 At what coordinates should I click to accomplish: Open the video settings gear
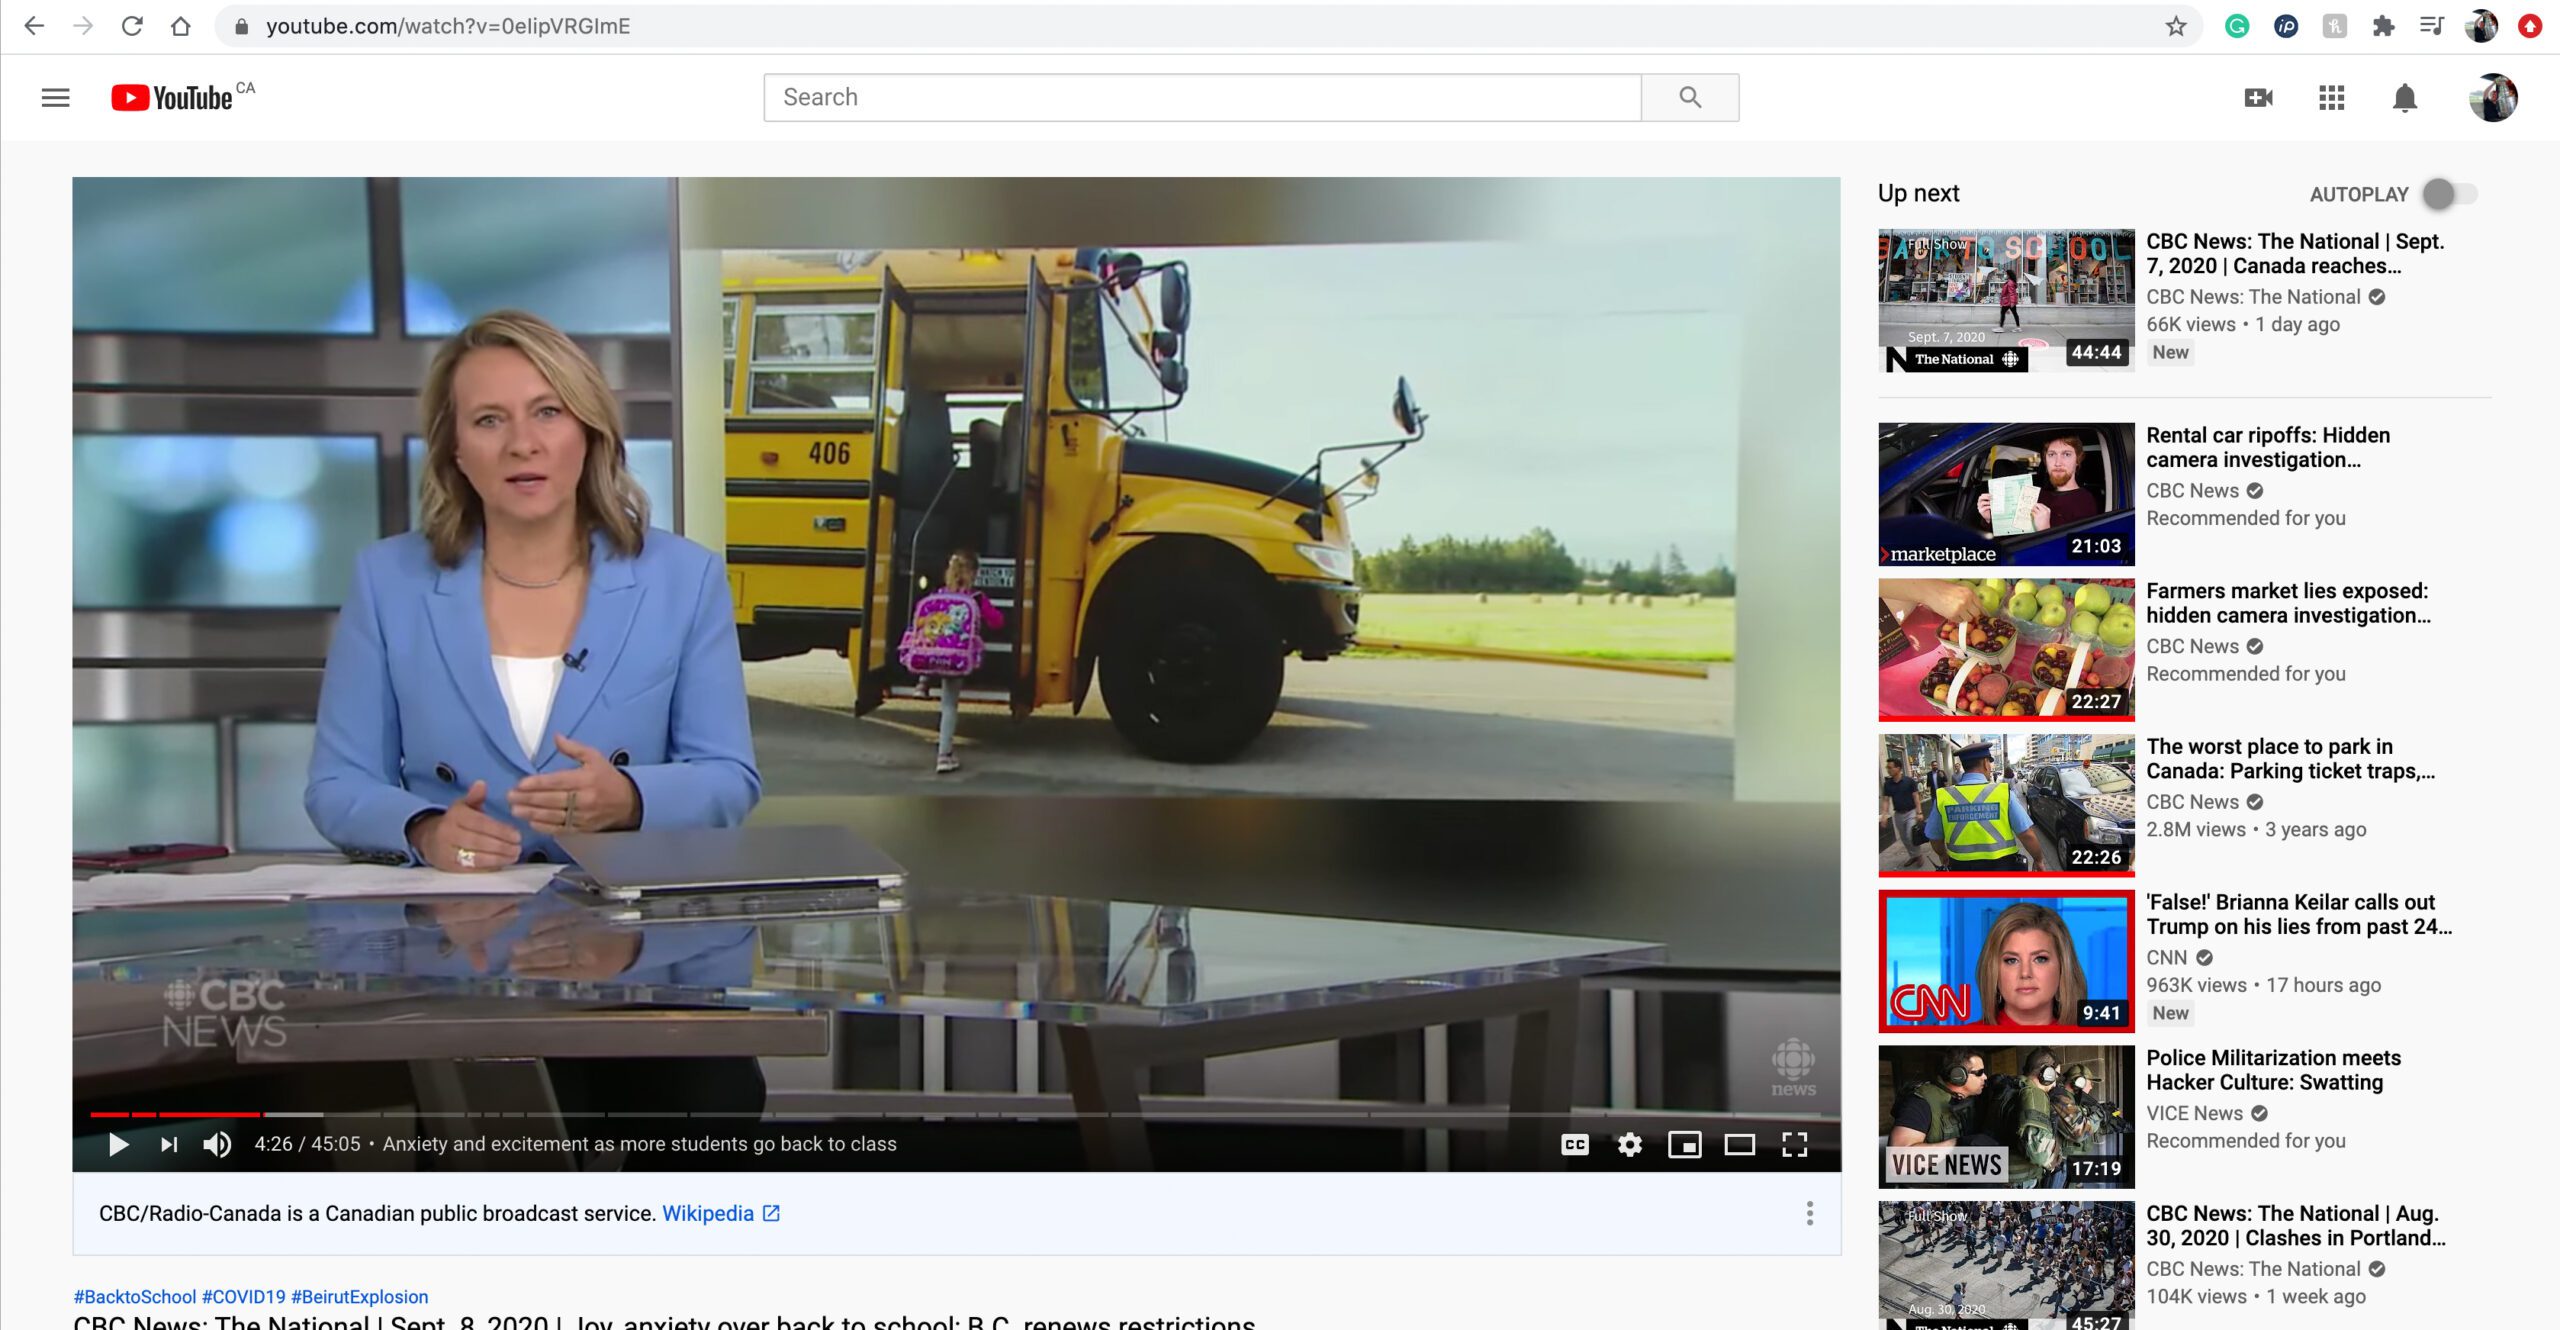pyautogui.click(x=1630, y=1144)
